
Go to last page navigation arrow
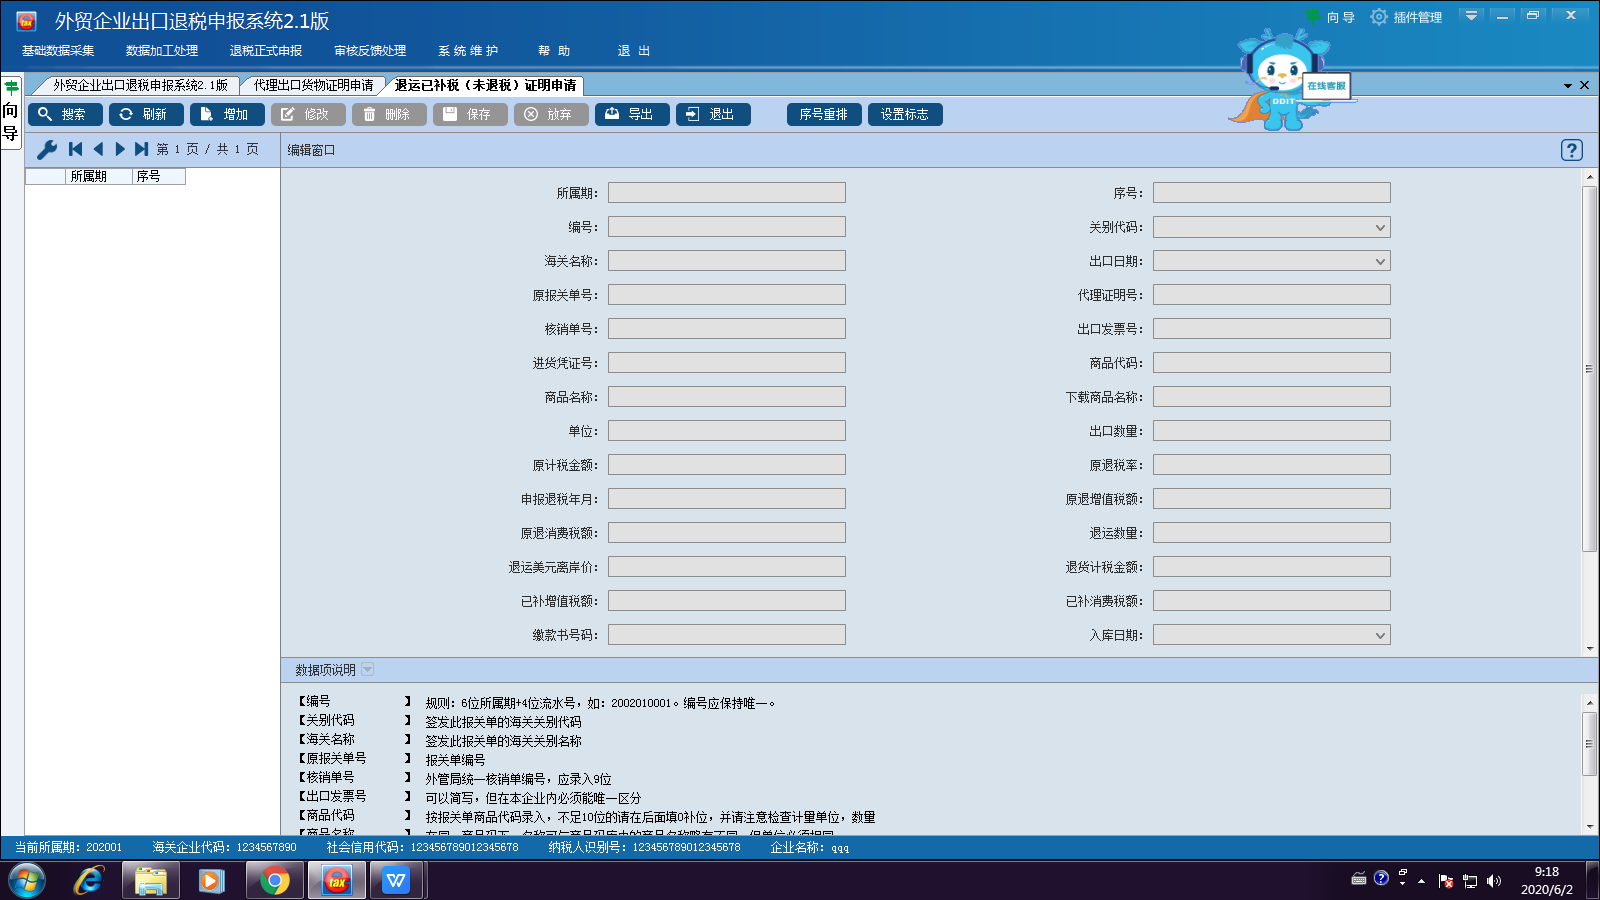[142, 149]
